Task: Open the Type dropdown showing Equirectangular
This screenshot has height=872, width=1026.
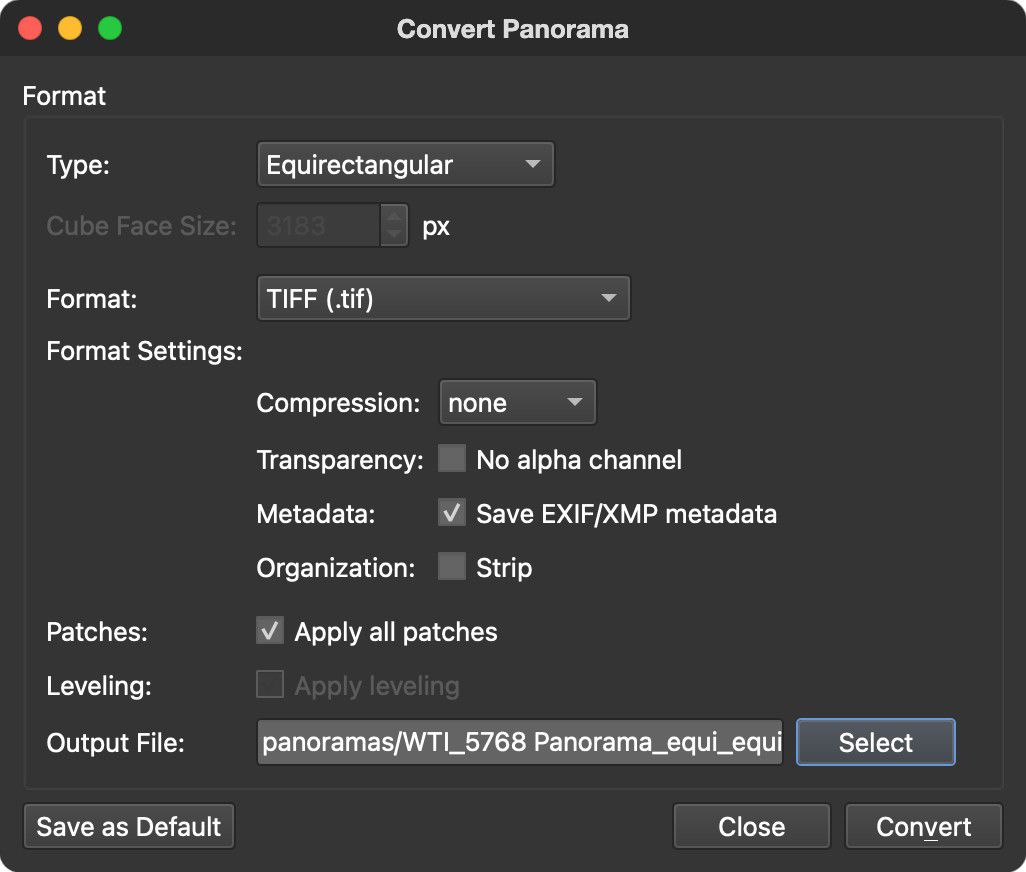Action: 406,164
